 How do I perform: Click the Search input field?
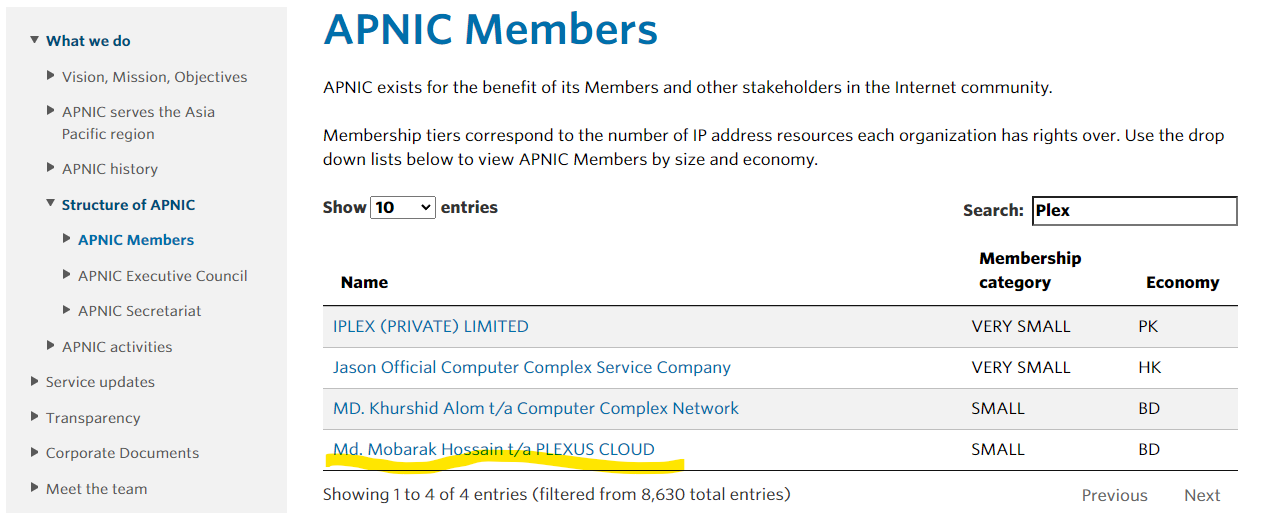[x=1134, y=211]
